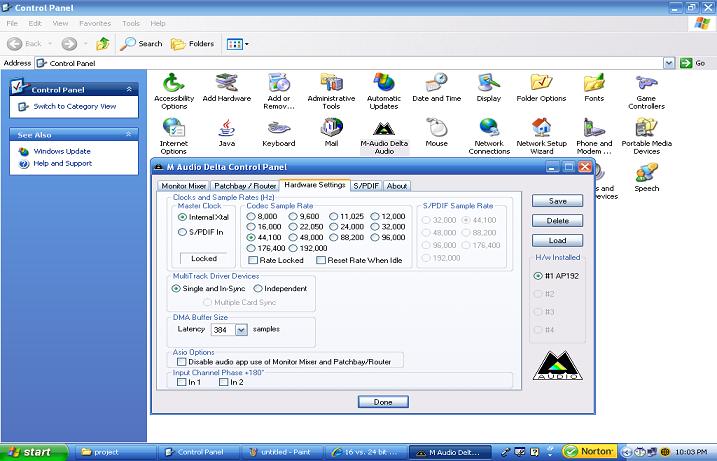Click the Load button
The height and width of the screenshot is (461, 717).
point(557,240)
